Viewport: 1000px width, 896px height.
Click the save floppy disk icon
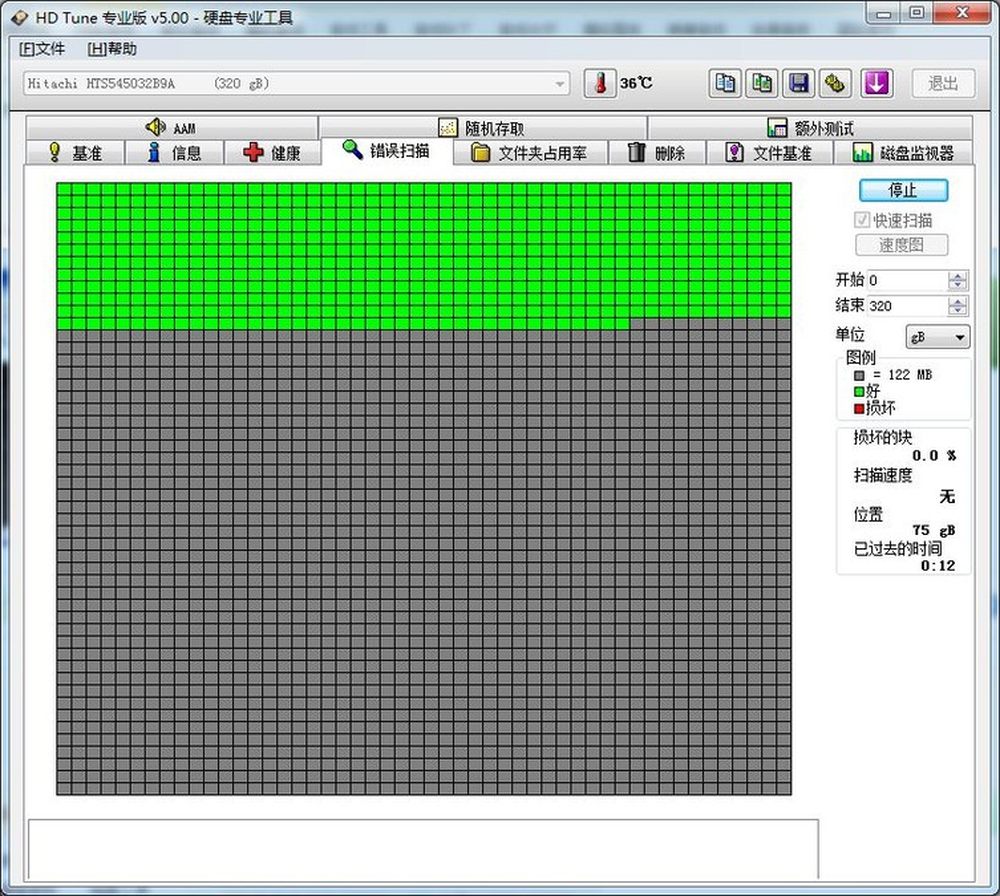tap(798, 83)
